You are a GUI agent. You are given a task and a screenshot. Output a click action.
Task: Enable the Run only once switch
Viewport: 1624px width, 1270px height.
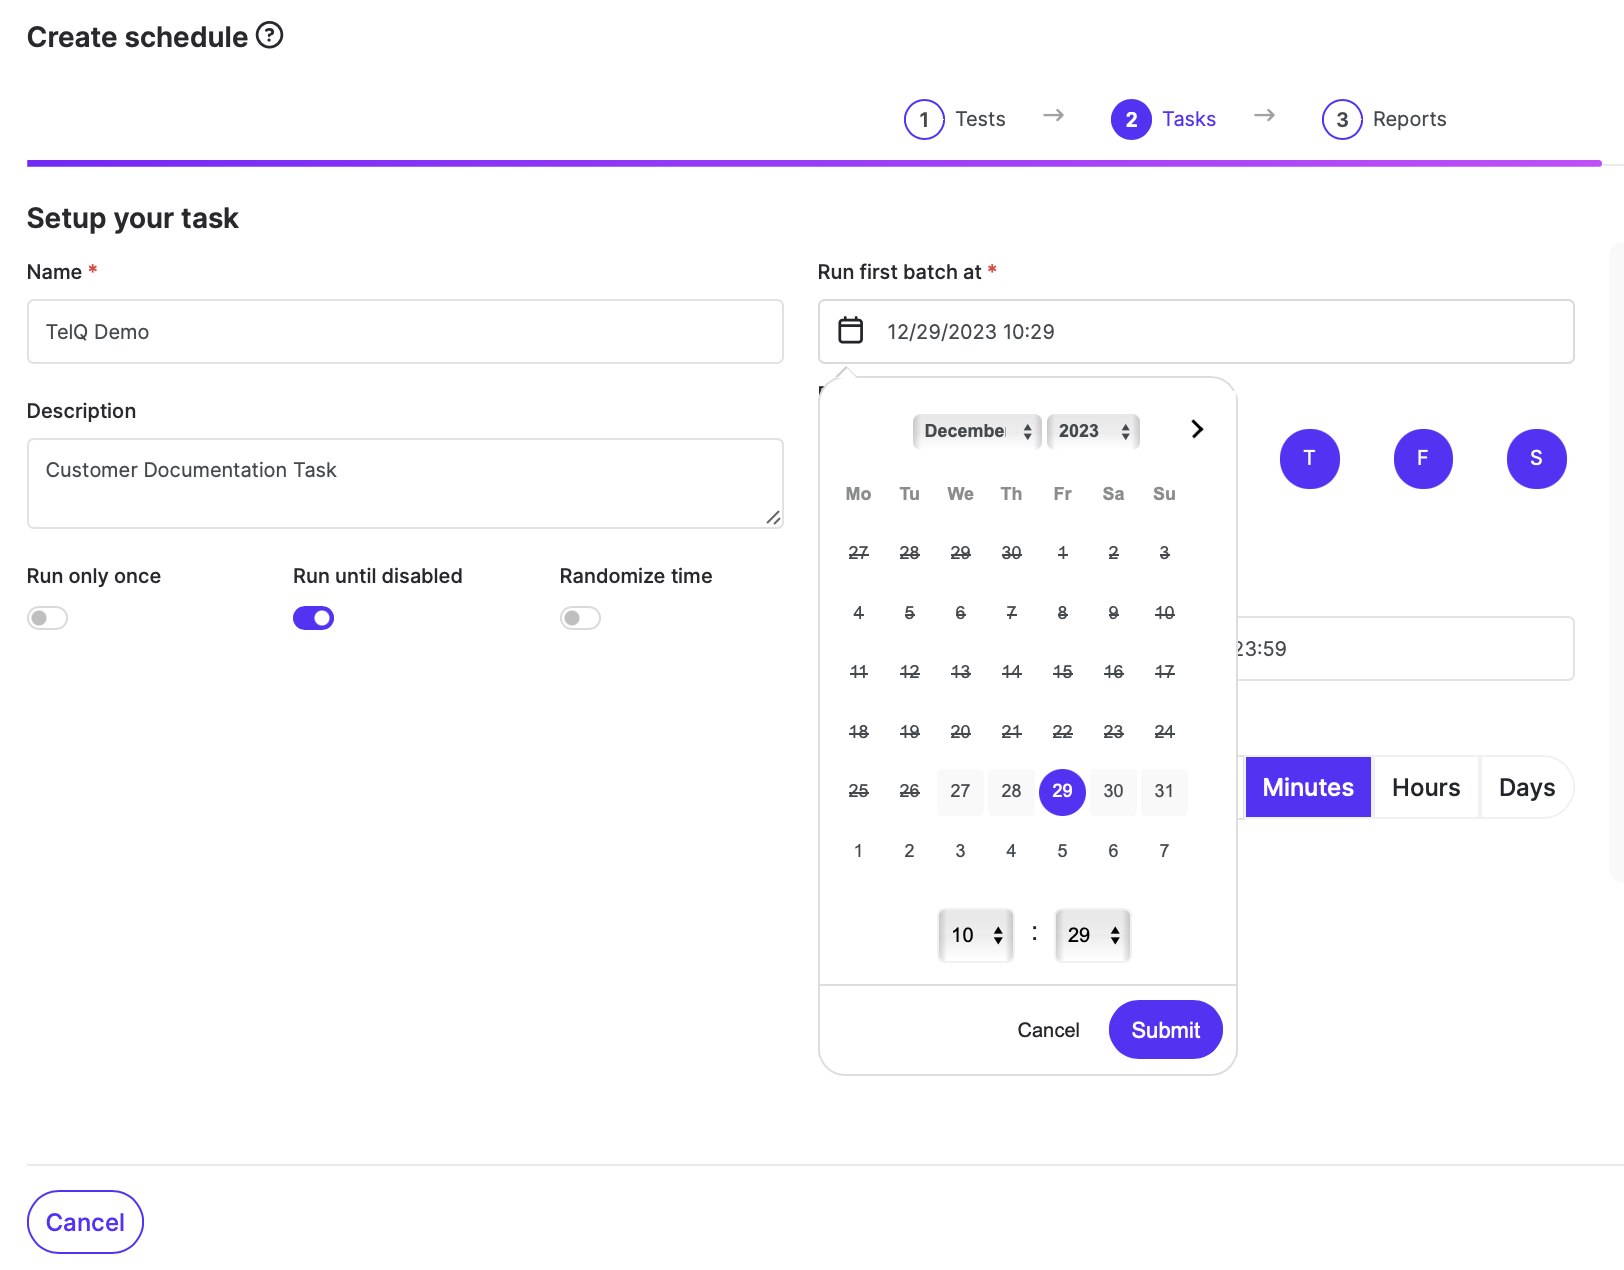(47, 618)
